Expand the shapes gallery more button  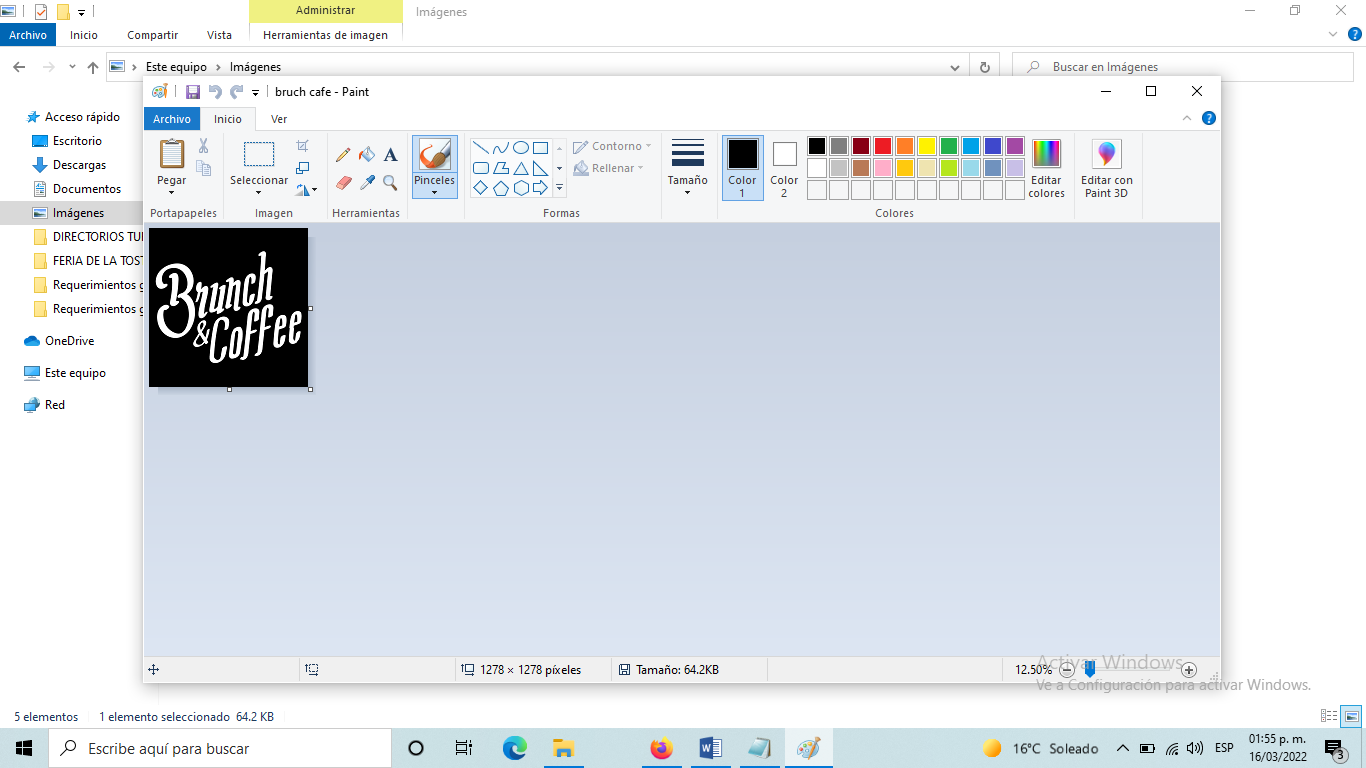[559, 188]
